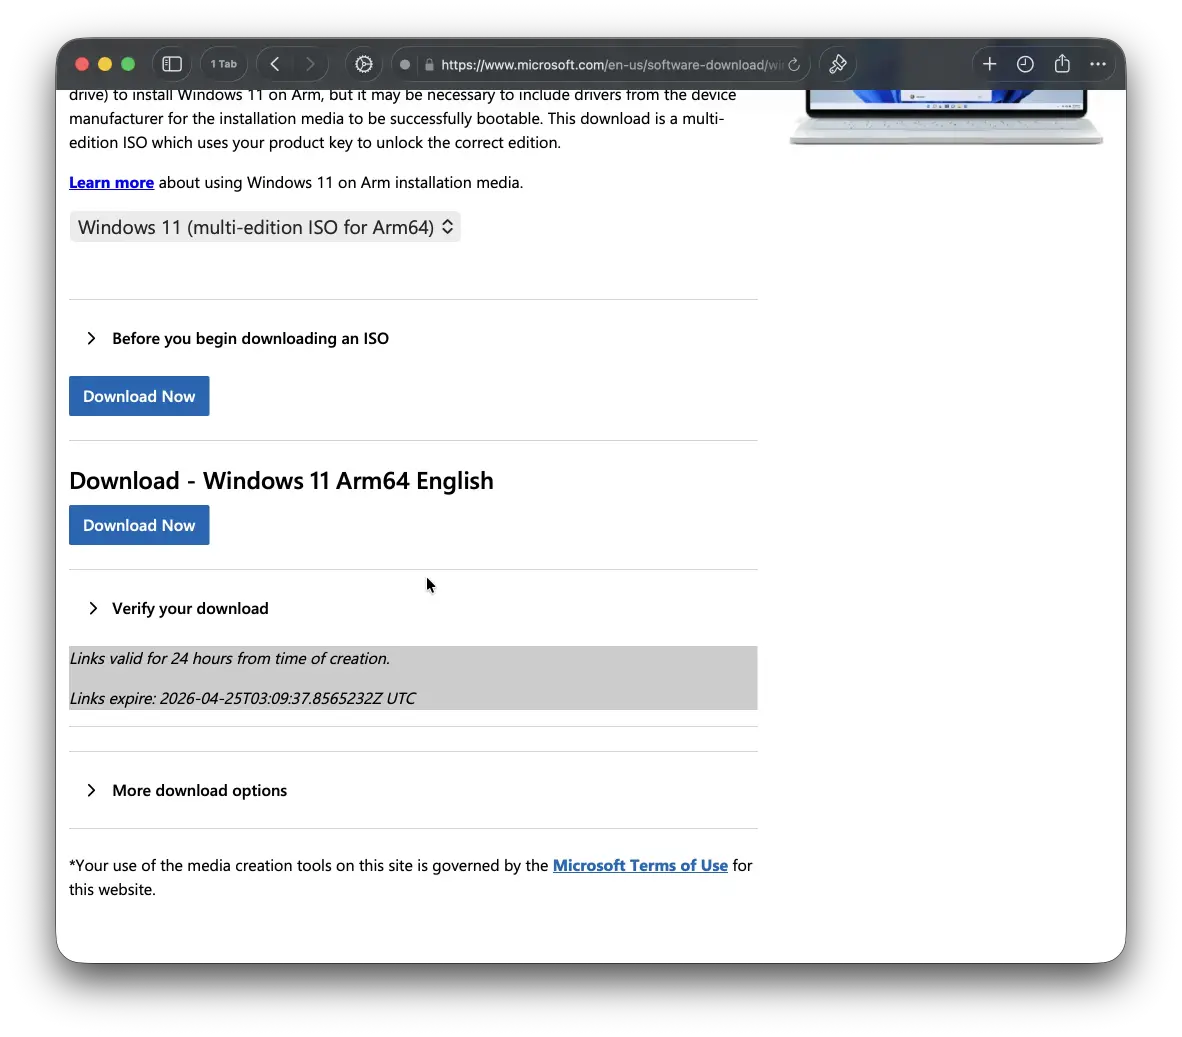Open the three-dot more menu

pos(1098,64)
